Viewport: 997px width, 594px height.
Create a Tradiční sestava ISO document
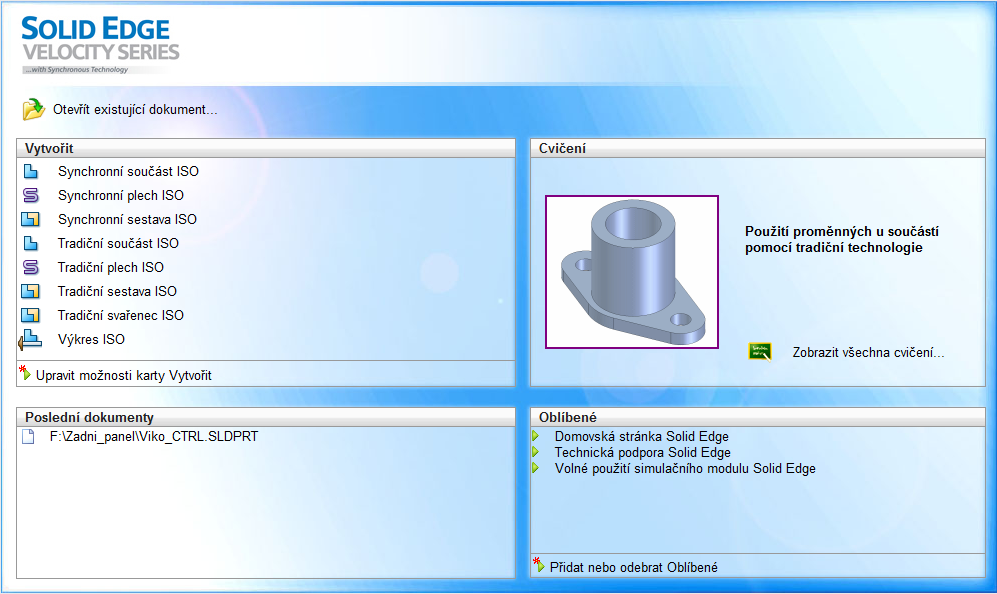point(117,291)
